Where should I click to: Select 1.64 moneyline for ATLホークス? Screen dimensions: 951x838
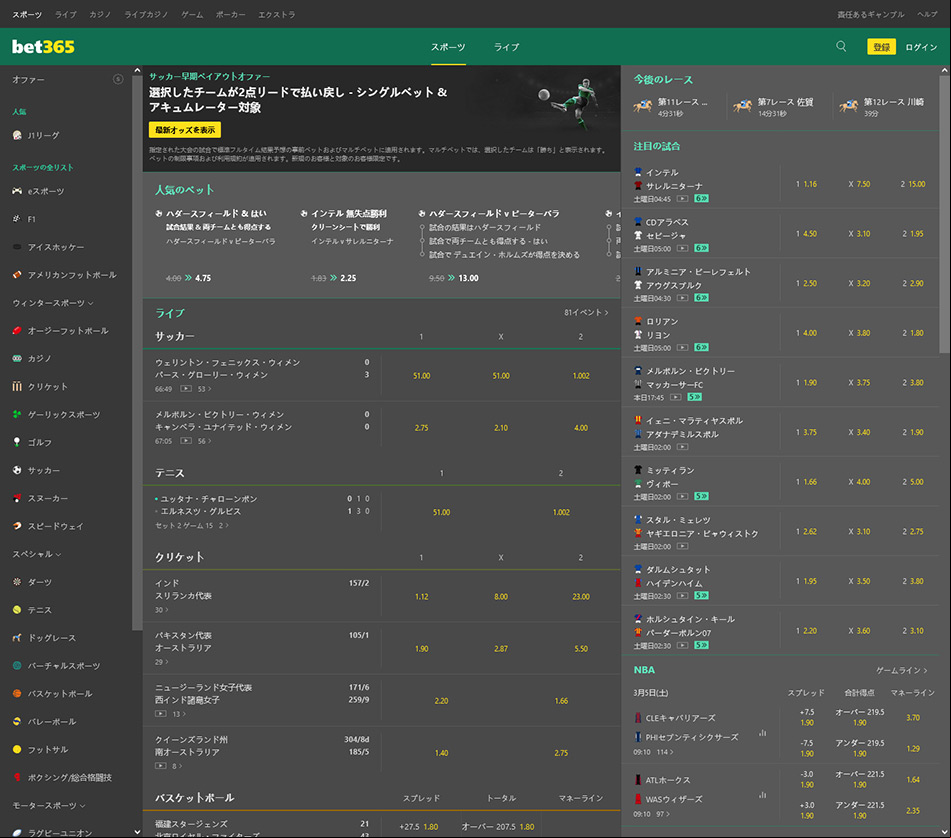point(913,780)
